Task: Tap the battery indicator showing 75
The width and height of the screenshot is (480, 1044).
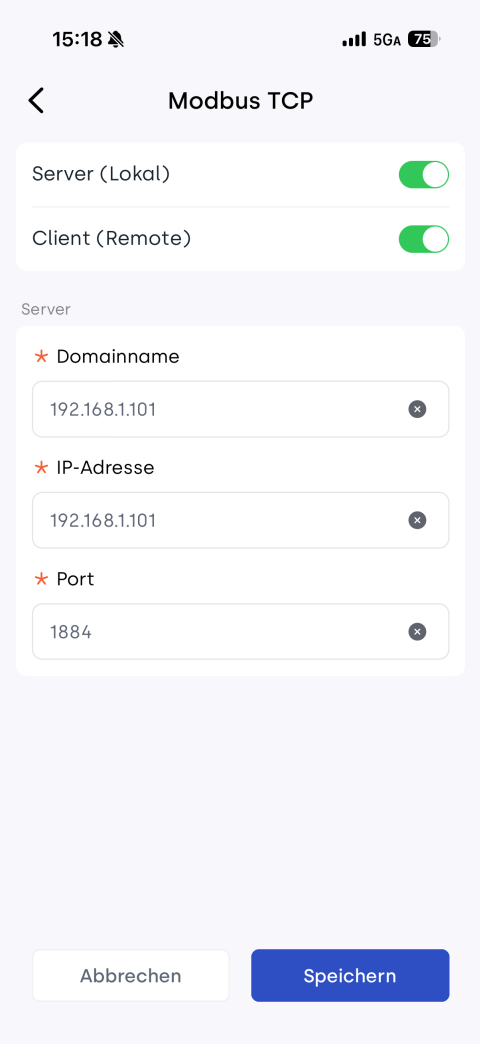Action: (424, 40)
